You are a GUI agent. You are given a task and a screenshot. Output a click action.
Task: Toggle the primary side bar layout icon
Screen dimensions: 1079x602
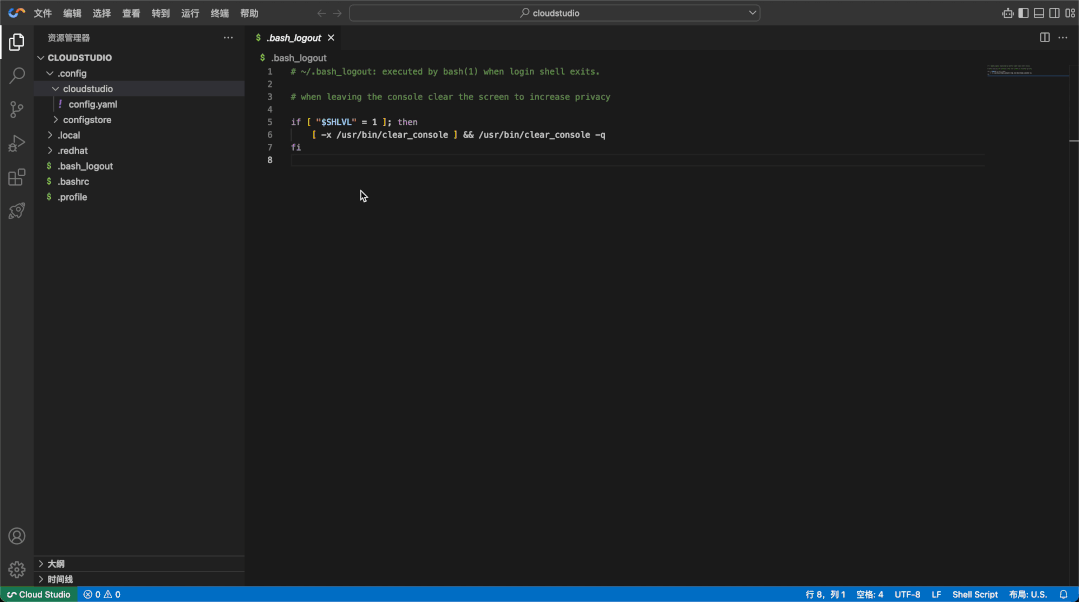click(x=1023, y=13)
